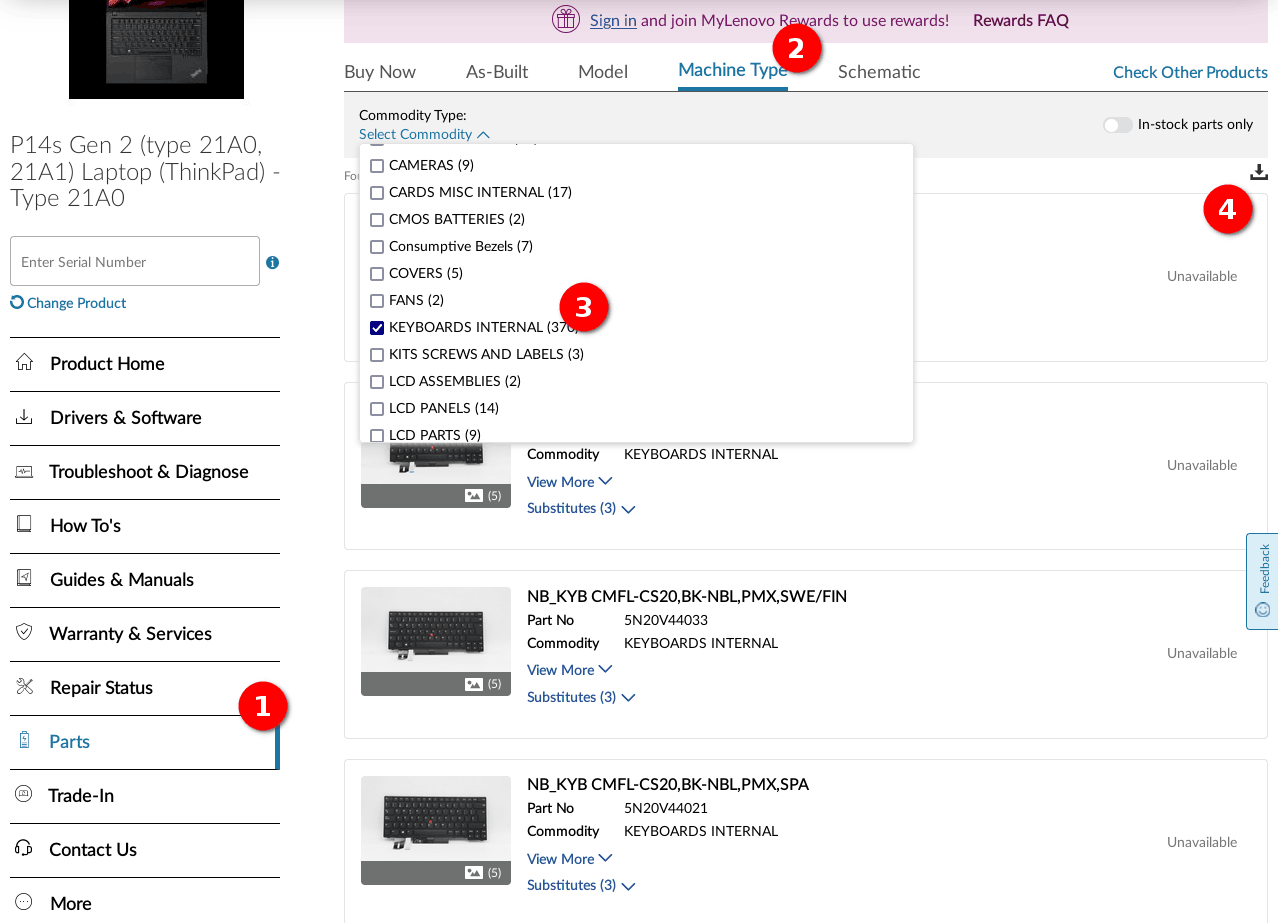Click part number 5N20V44021
This screenshot has width=1278, height=923.
(666, 808)
